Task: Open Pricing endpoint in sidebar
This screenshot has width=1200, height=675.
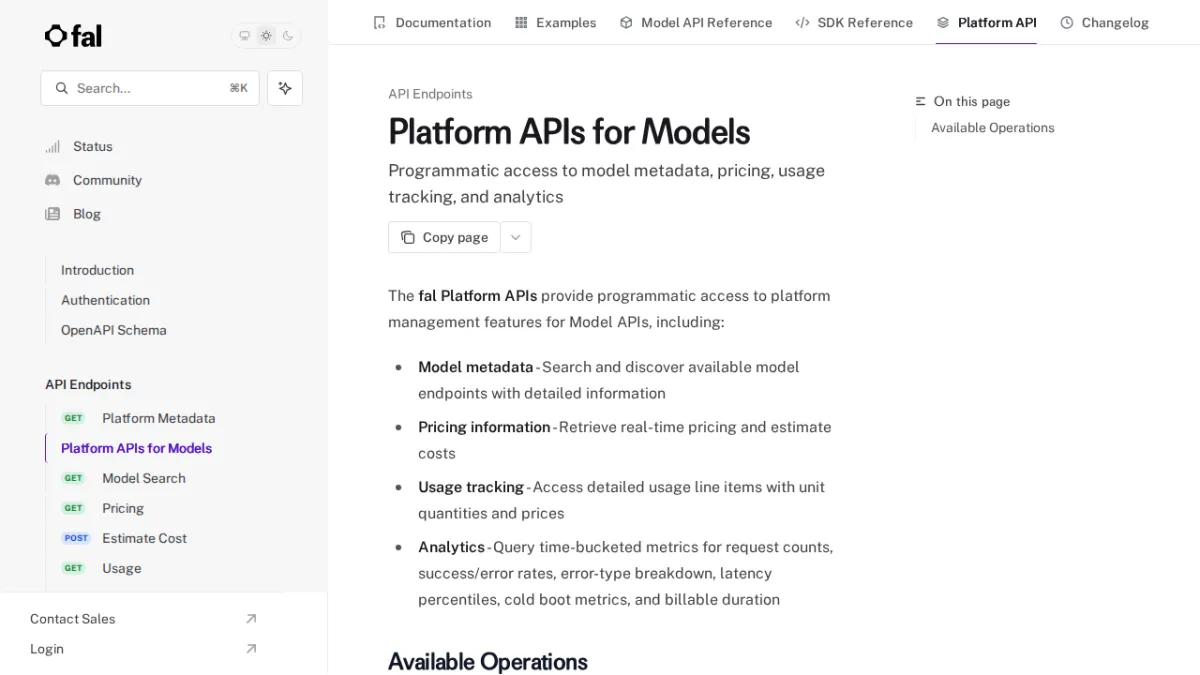Action: click(123, 508)
